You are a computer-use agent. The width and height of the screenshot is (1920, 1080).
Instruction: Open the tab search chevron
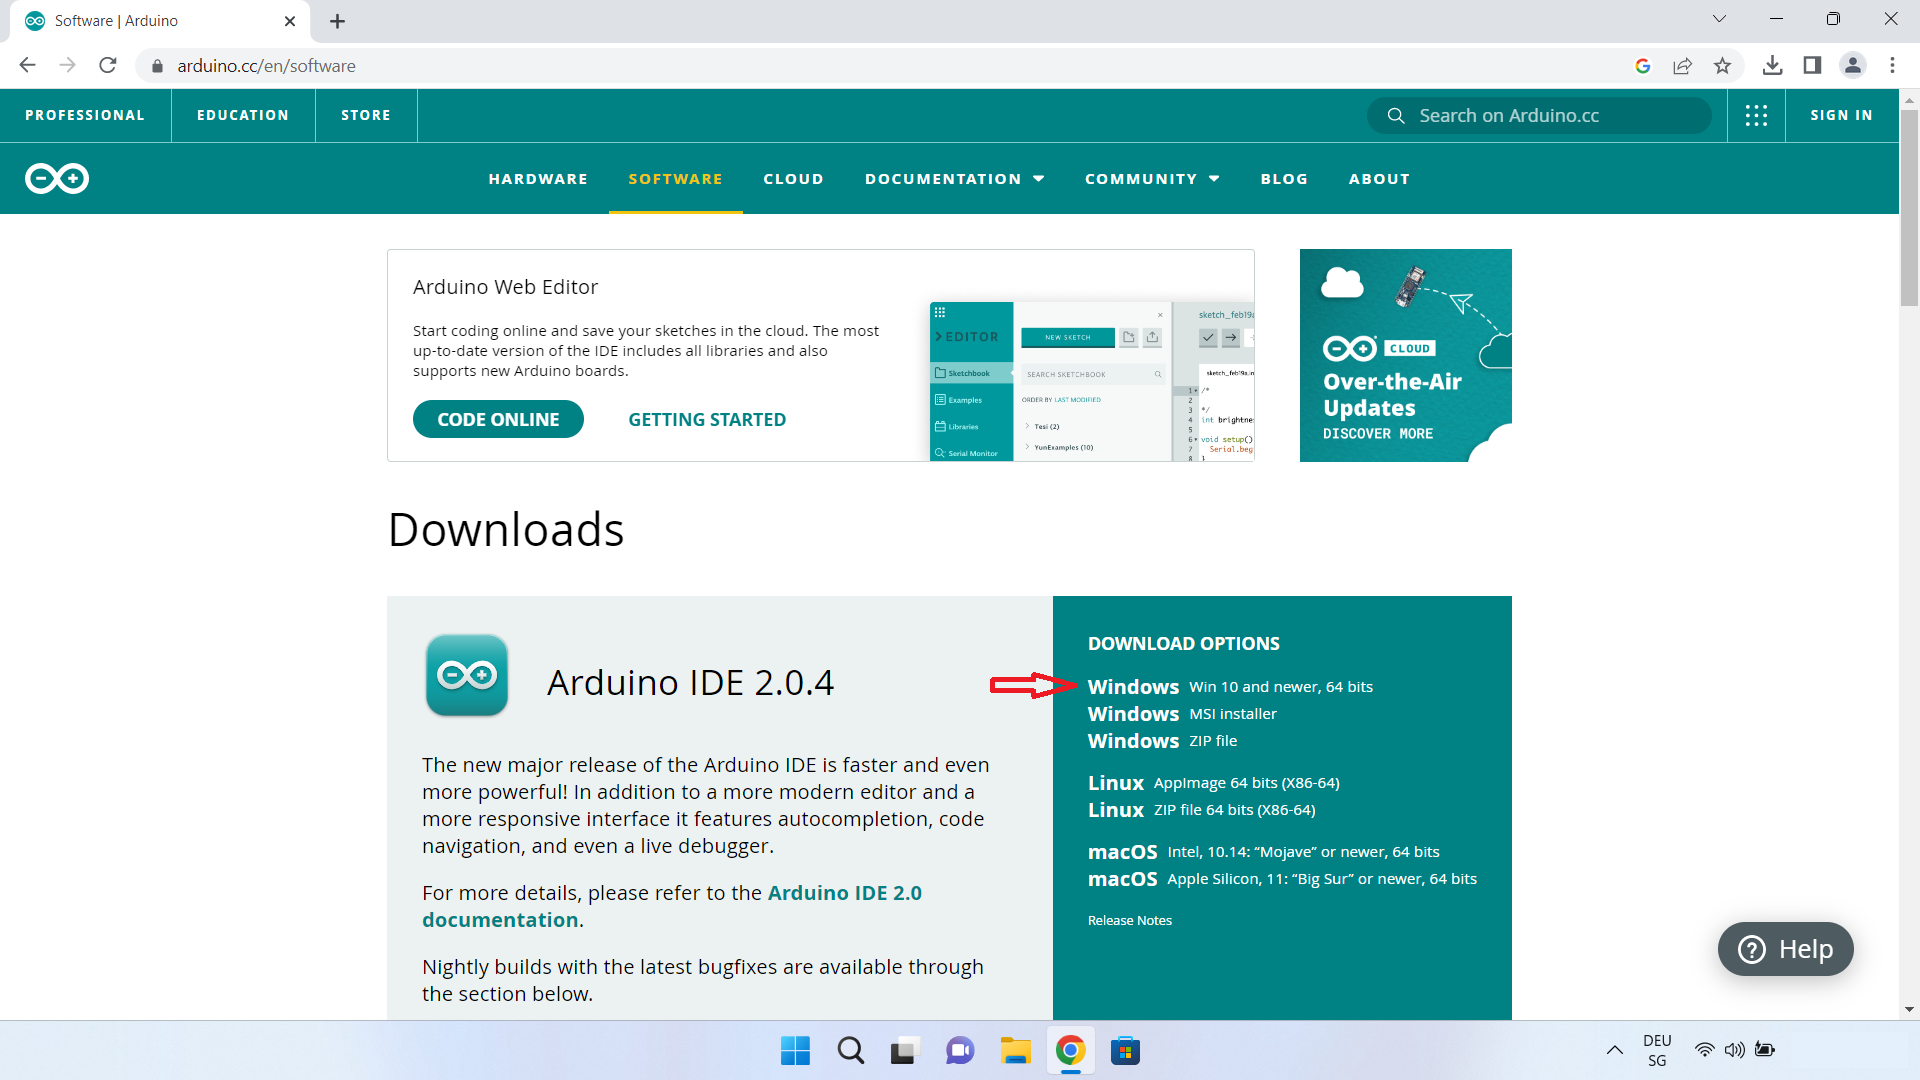[1719, 19]
